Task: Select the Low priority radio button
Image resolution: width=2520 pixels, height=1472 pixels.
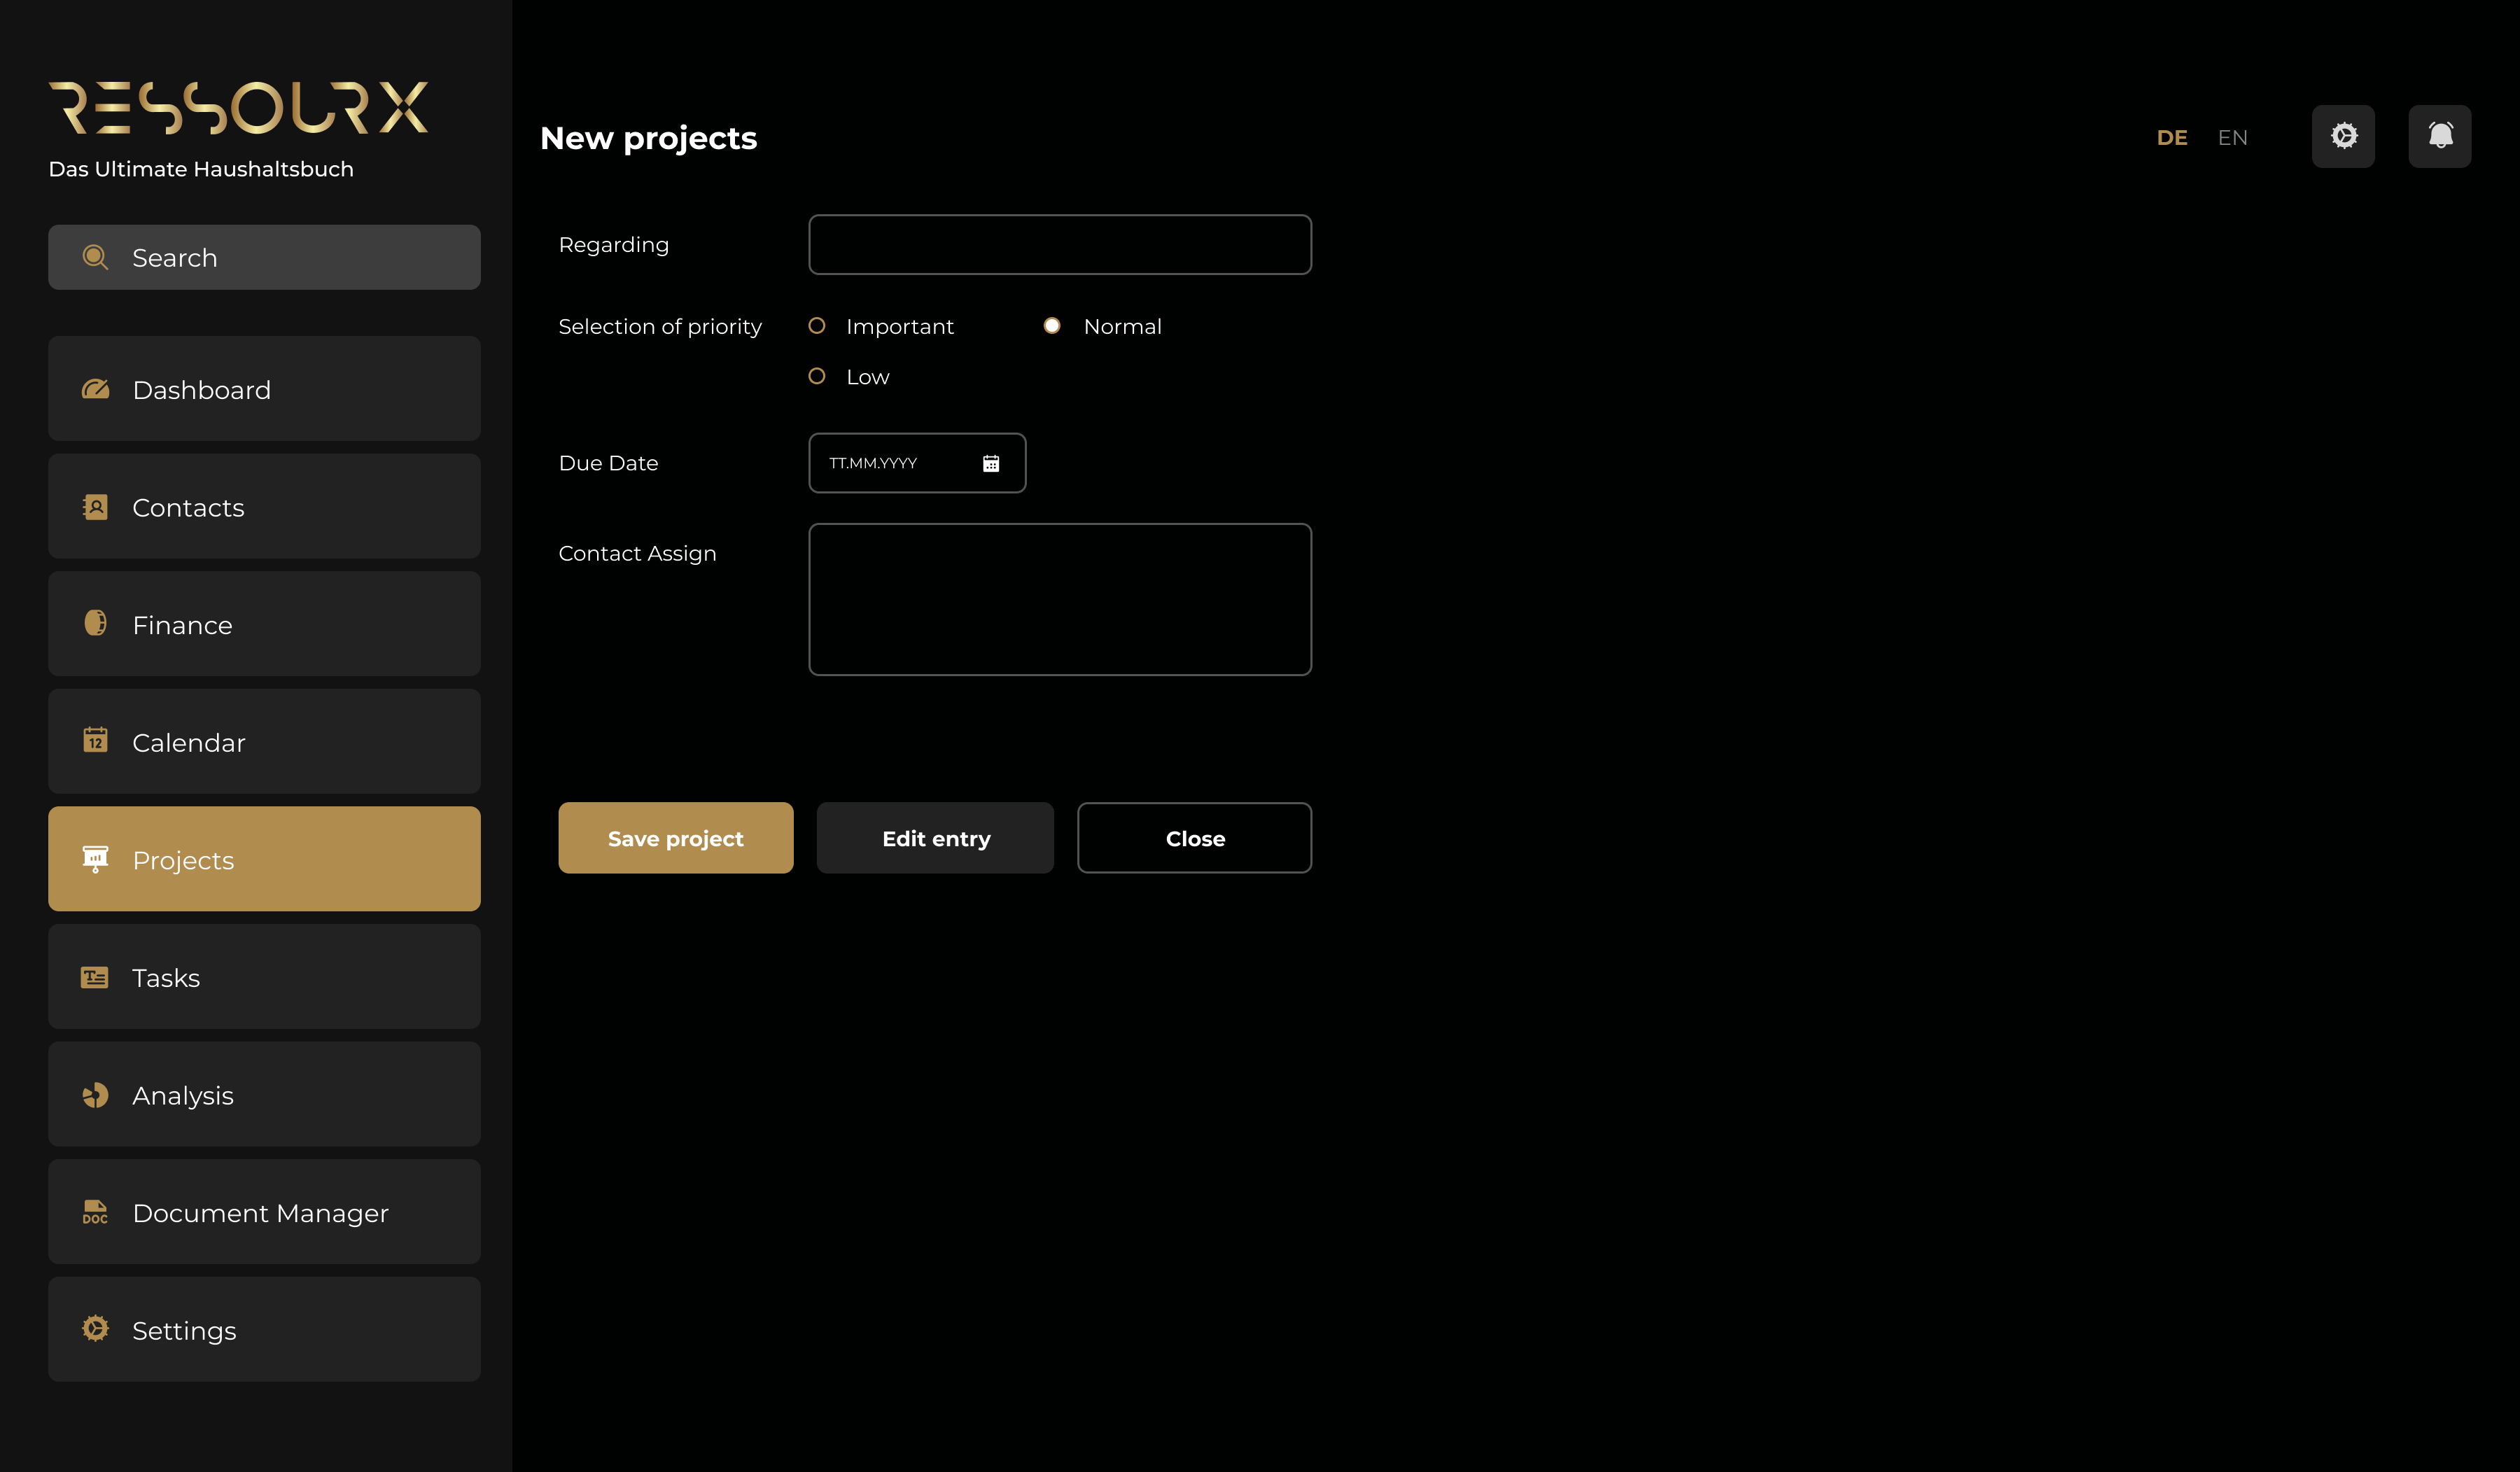Action: (817, 376)
